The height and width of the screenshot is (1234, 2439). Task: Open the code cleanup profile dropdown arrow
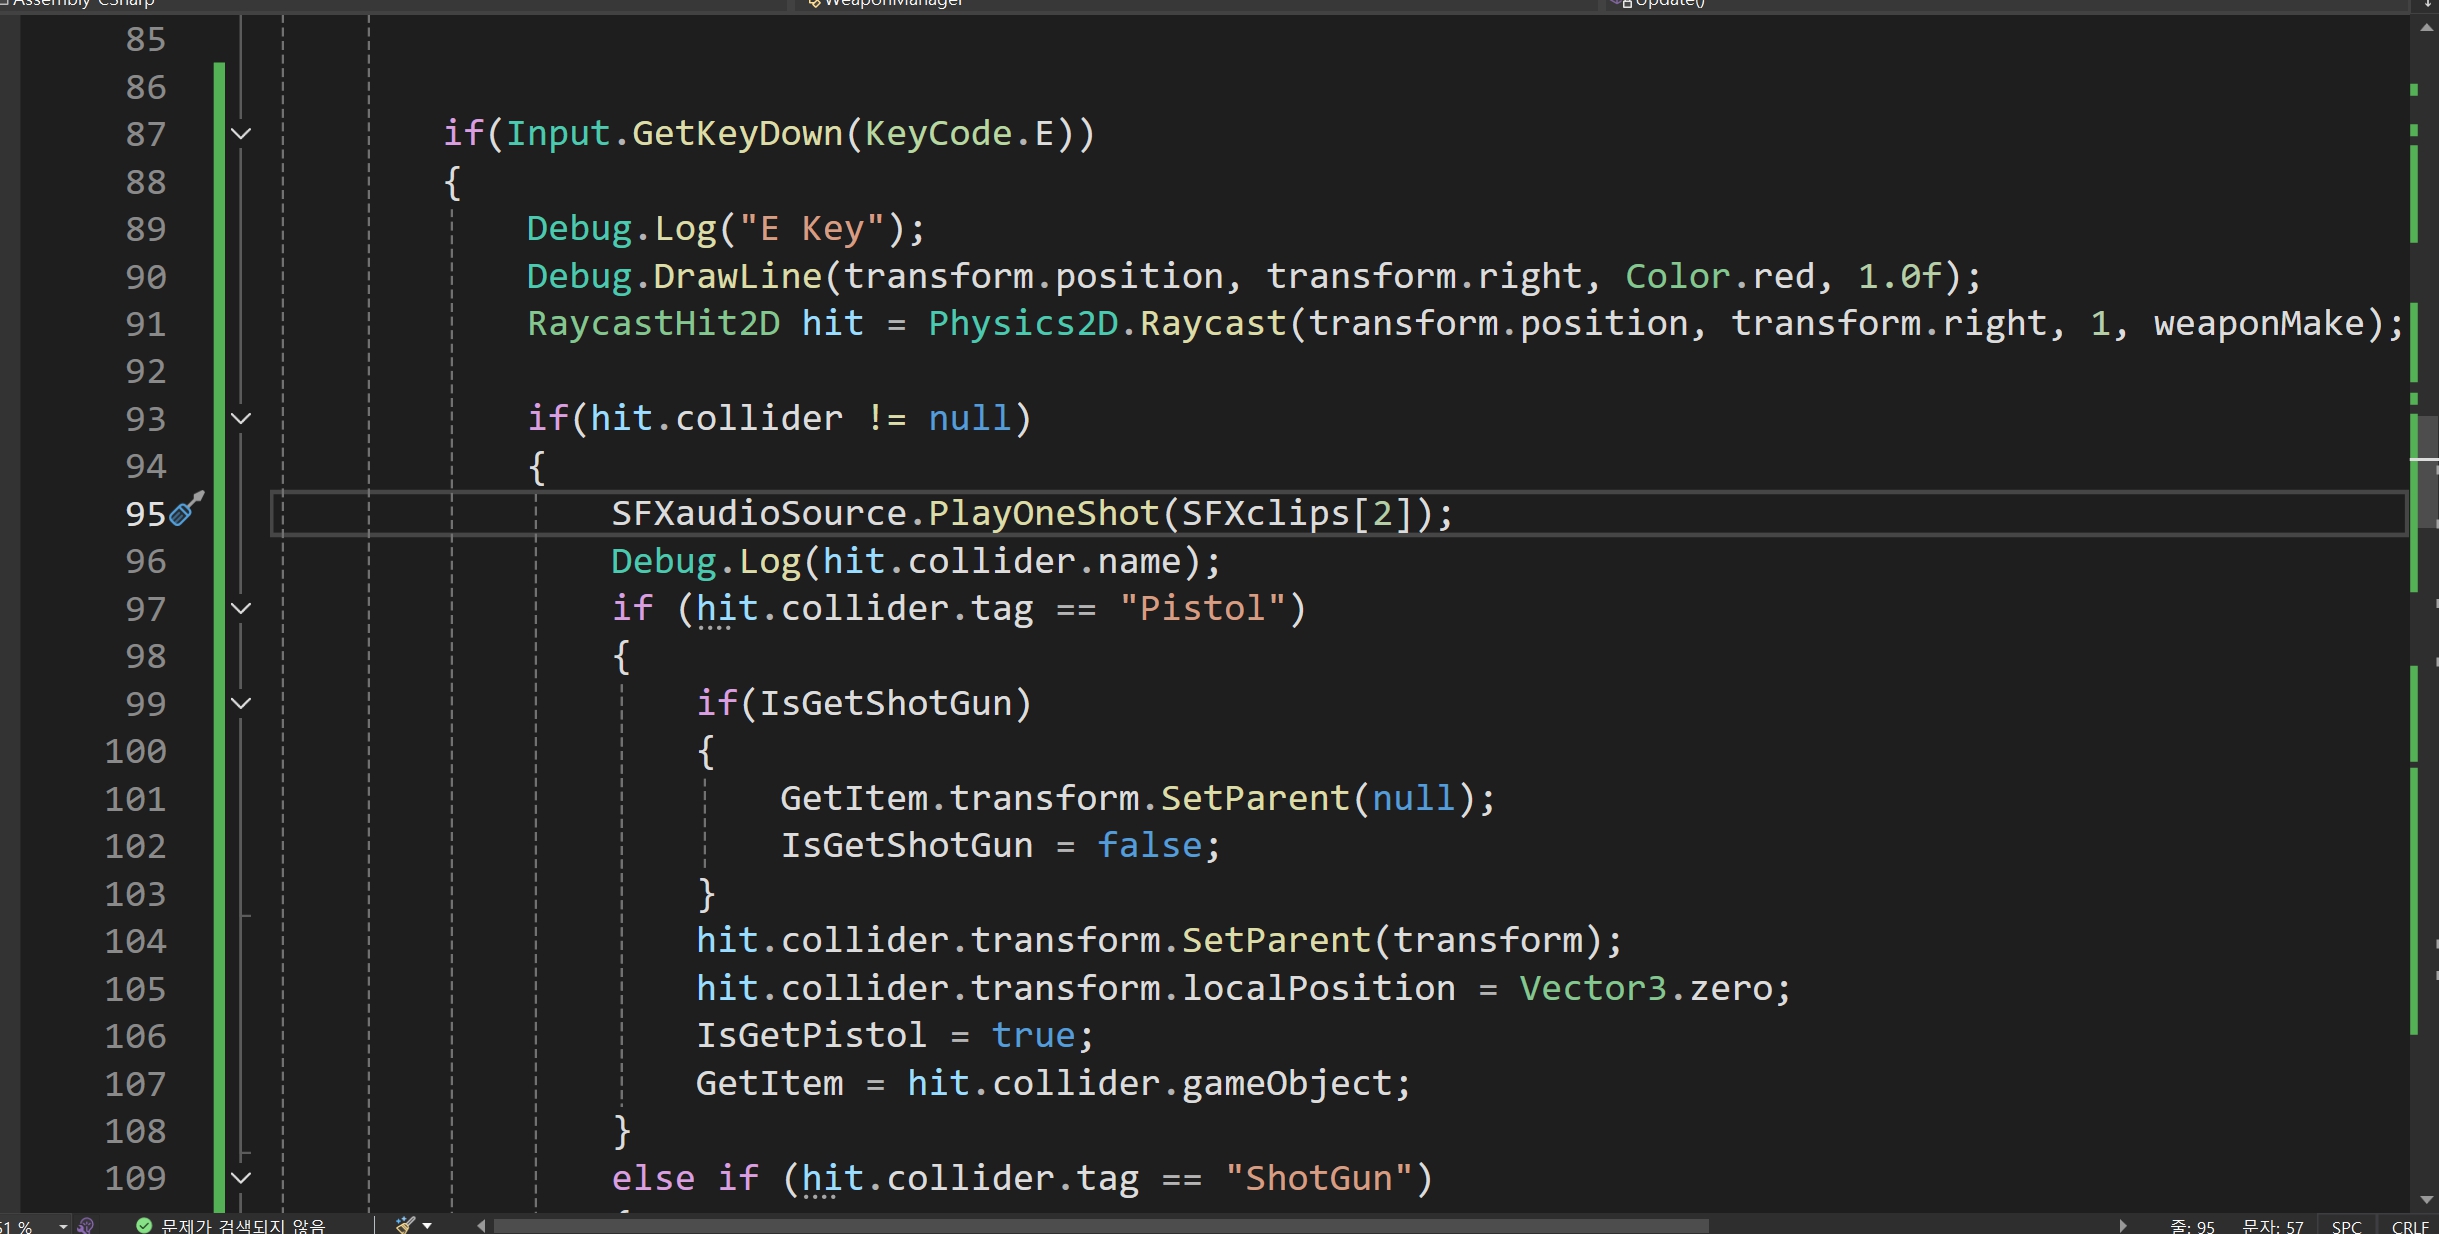(x=427, y=1225)
